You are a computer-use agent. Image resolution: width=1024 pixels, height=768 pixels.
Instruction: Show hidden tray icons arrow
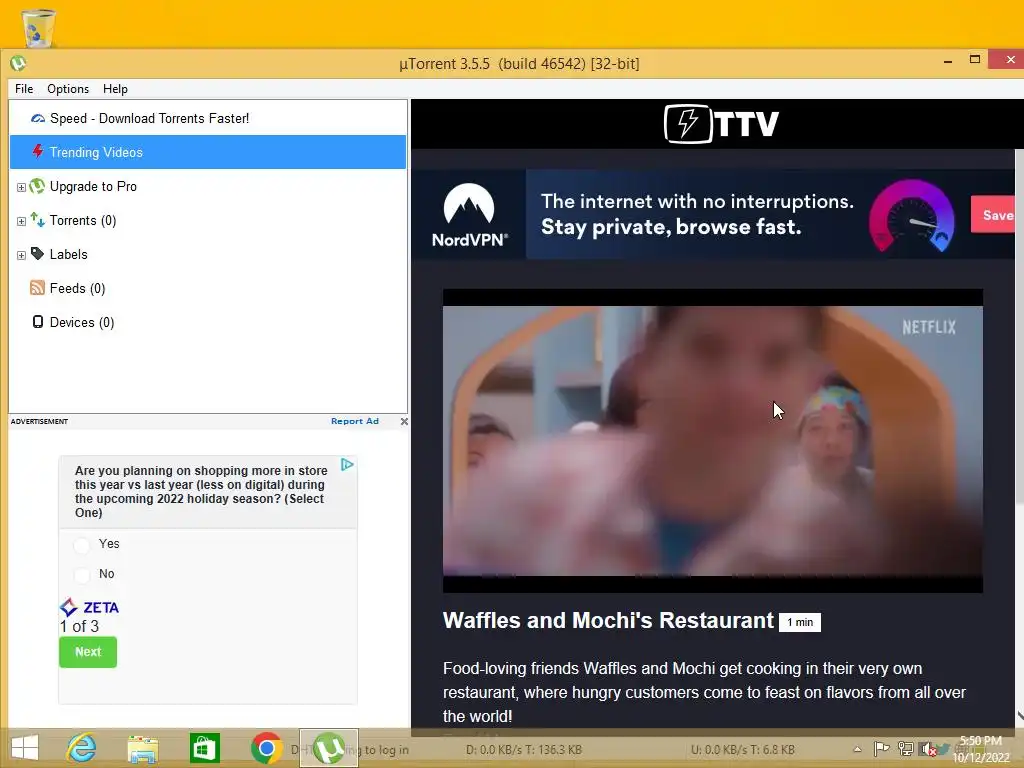pyautogui.click(x=857, y=749)
